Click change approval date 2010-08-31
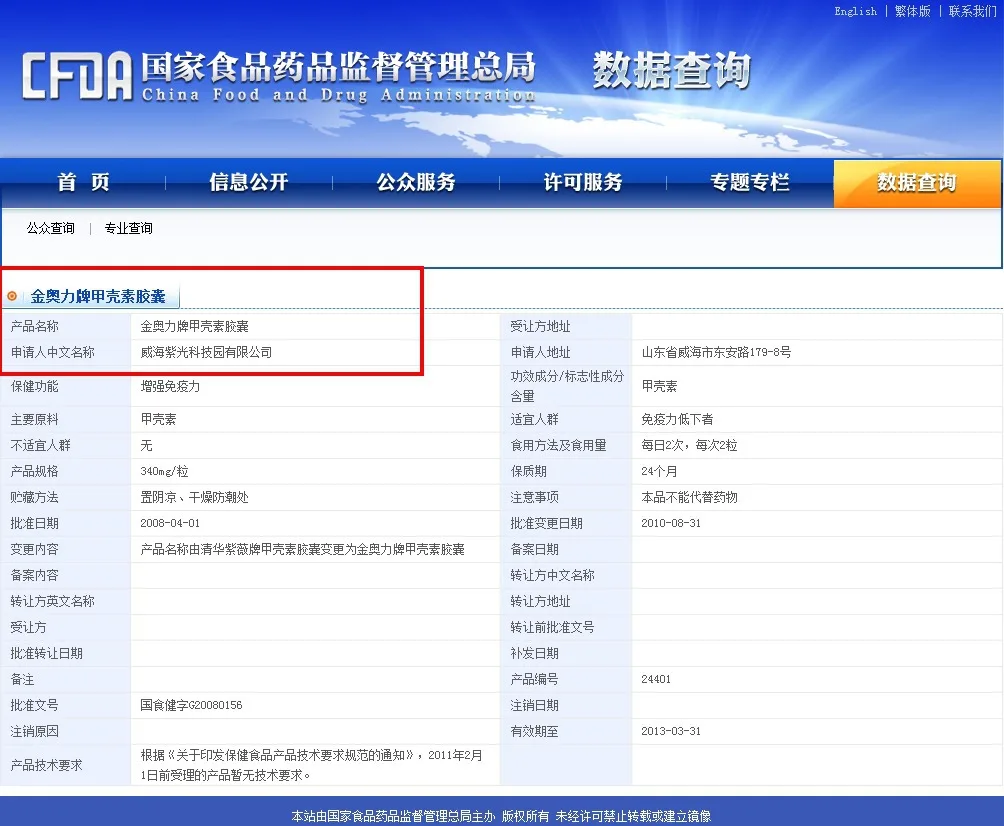 (671, 523)
